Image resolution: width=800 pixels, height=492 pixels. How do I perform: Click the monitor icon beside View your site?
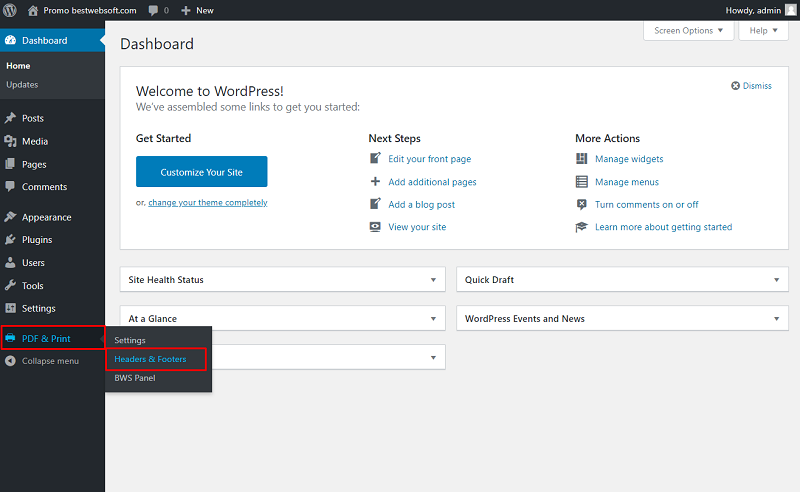pos(375,227)
